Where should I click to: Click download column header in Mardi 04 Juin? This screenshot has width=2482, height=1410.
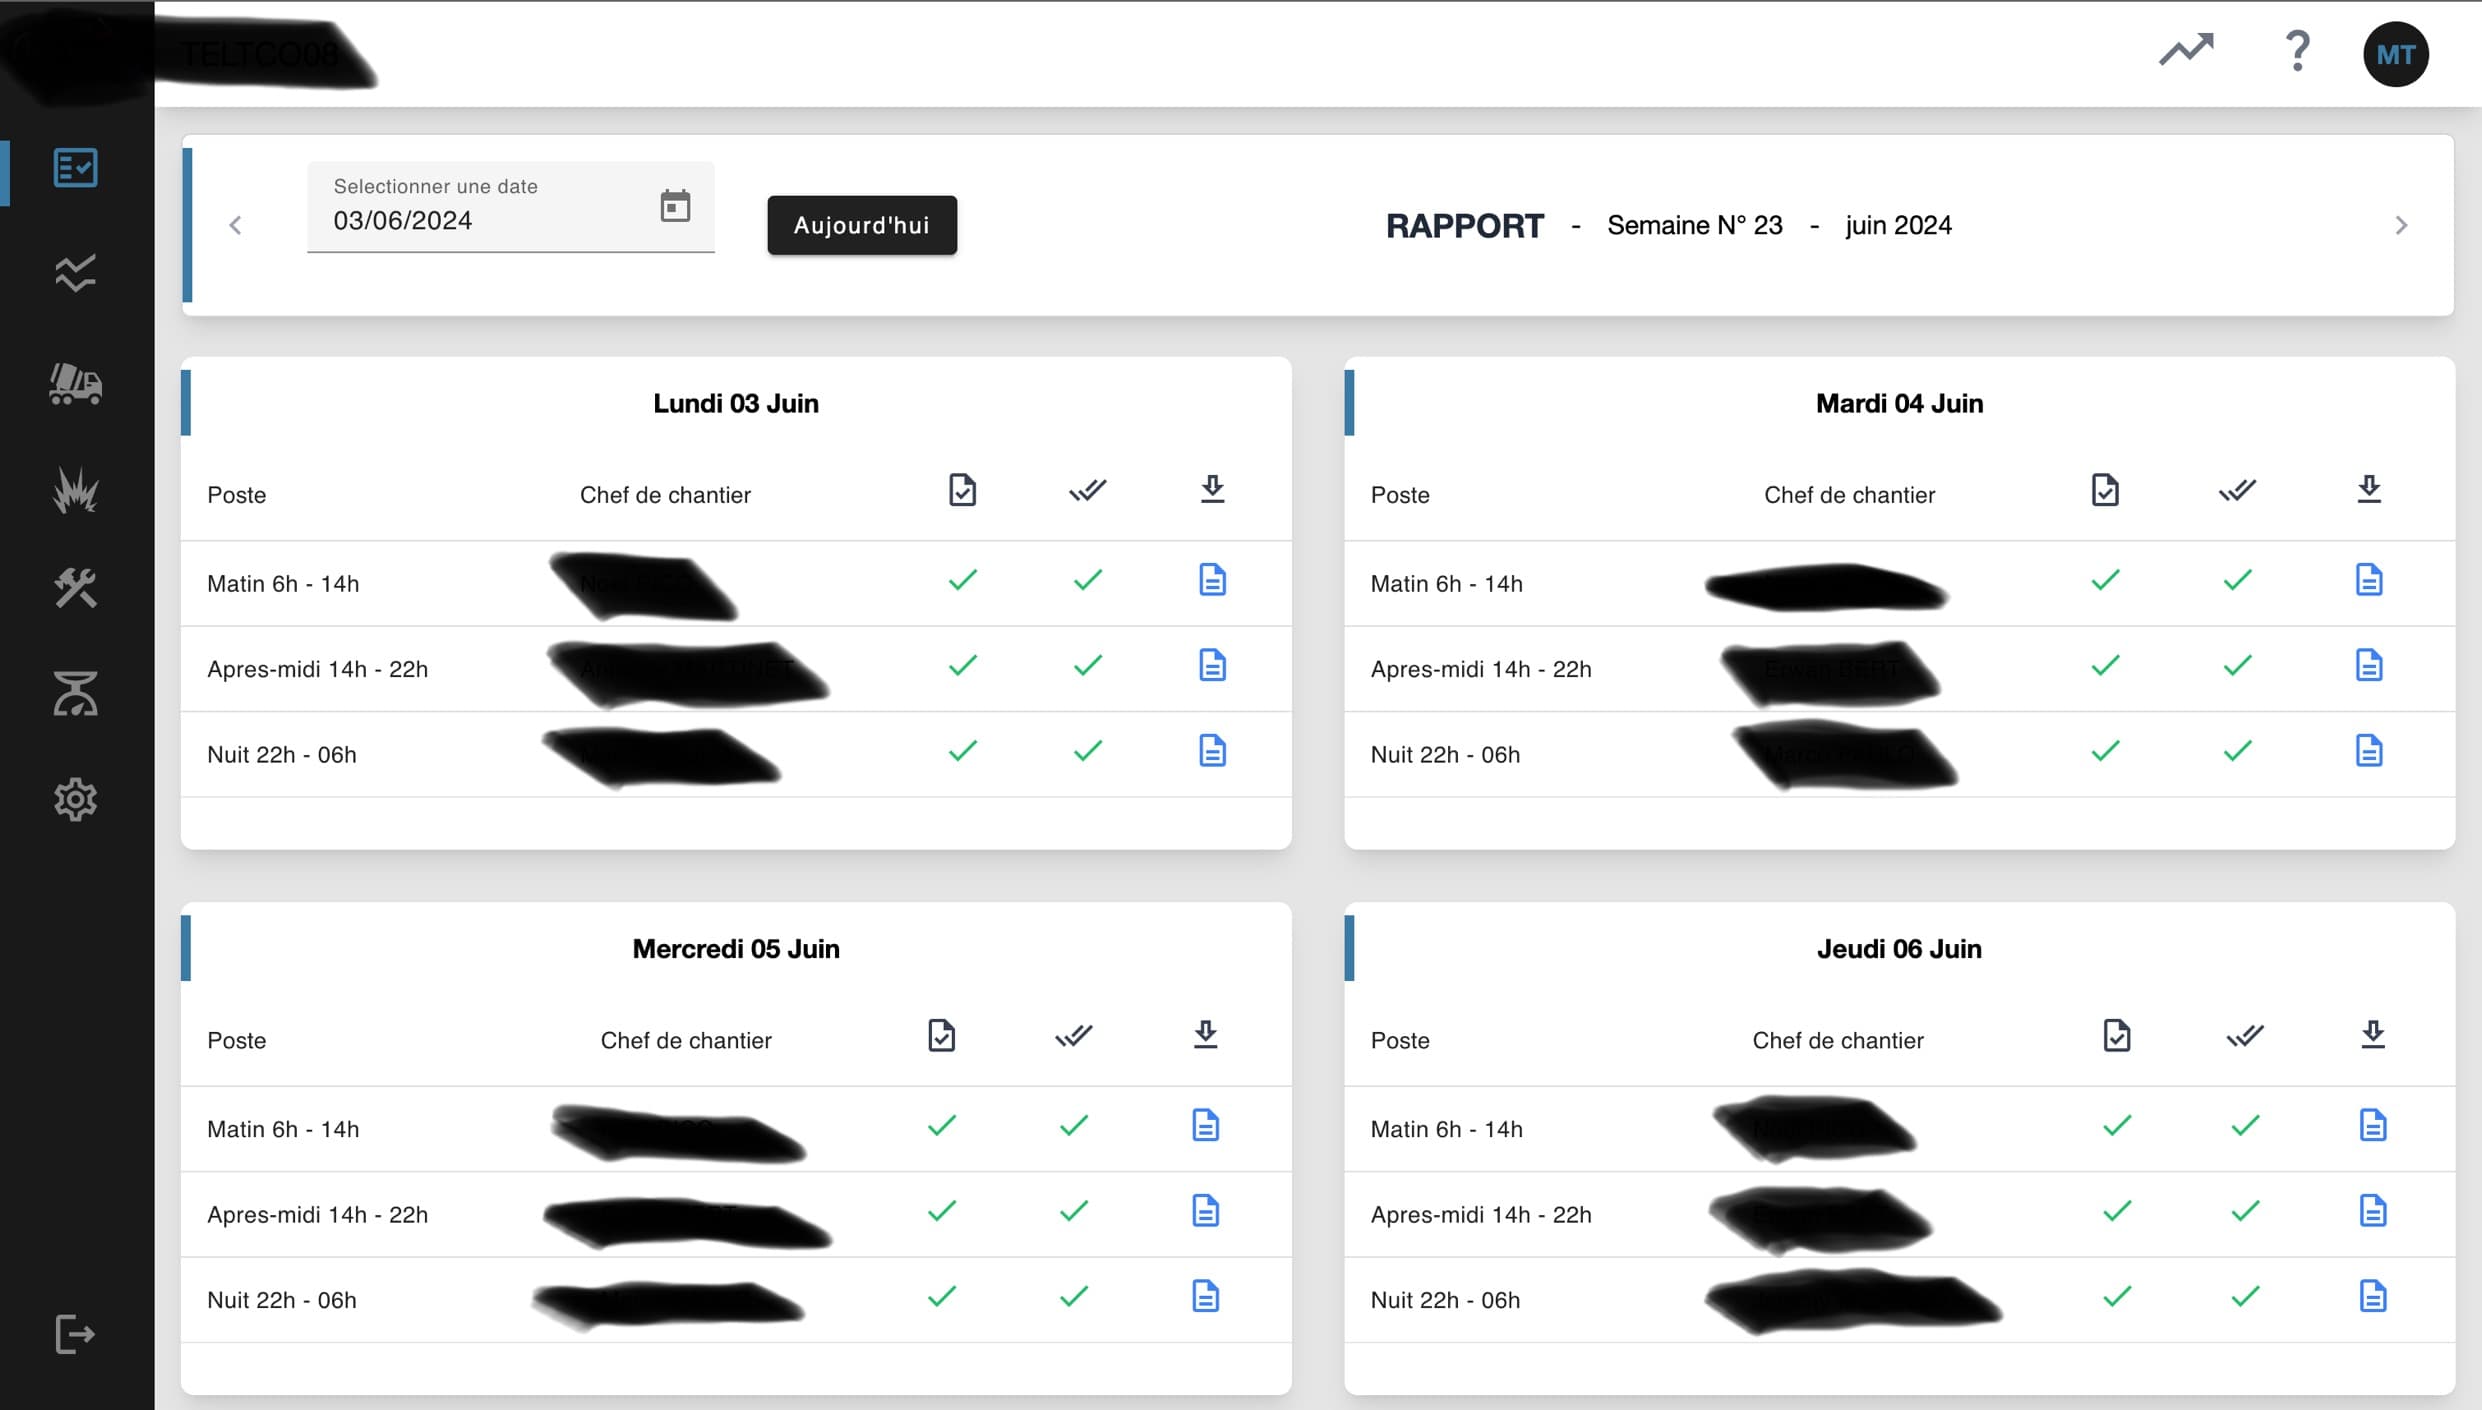2368,490
